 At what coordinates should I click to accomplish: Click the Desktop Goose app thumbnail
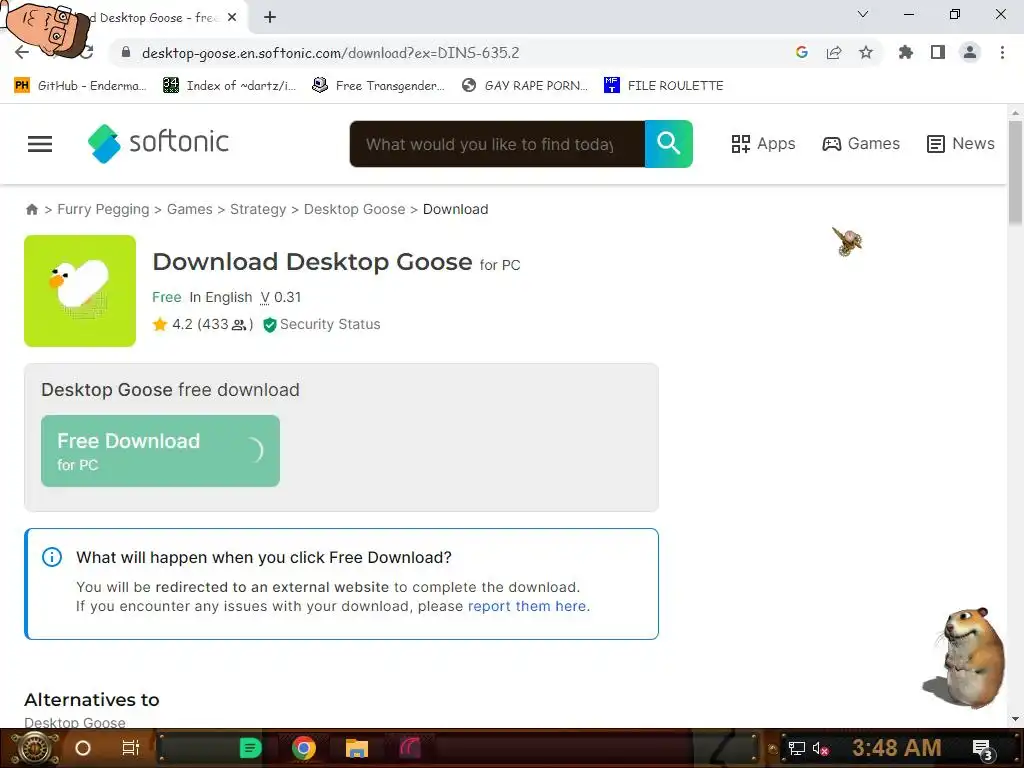[80, 291]
